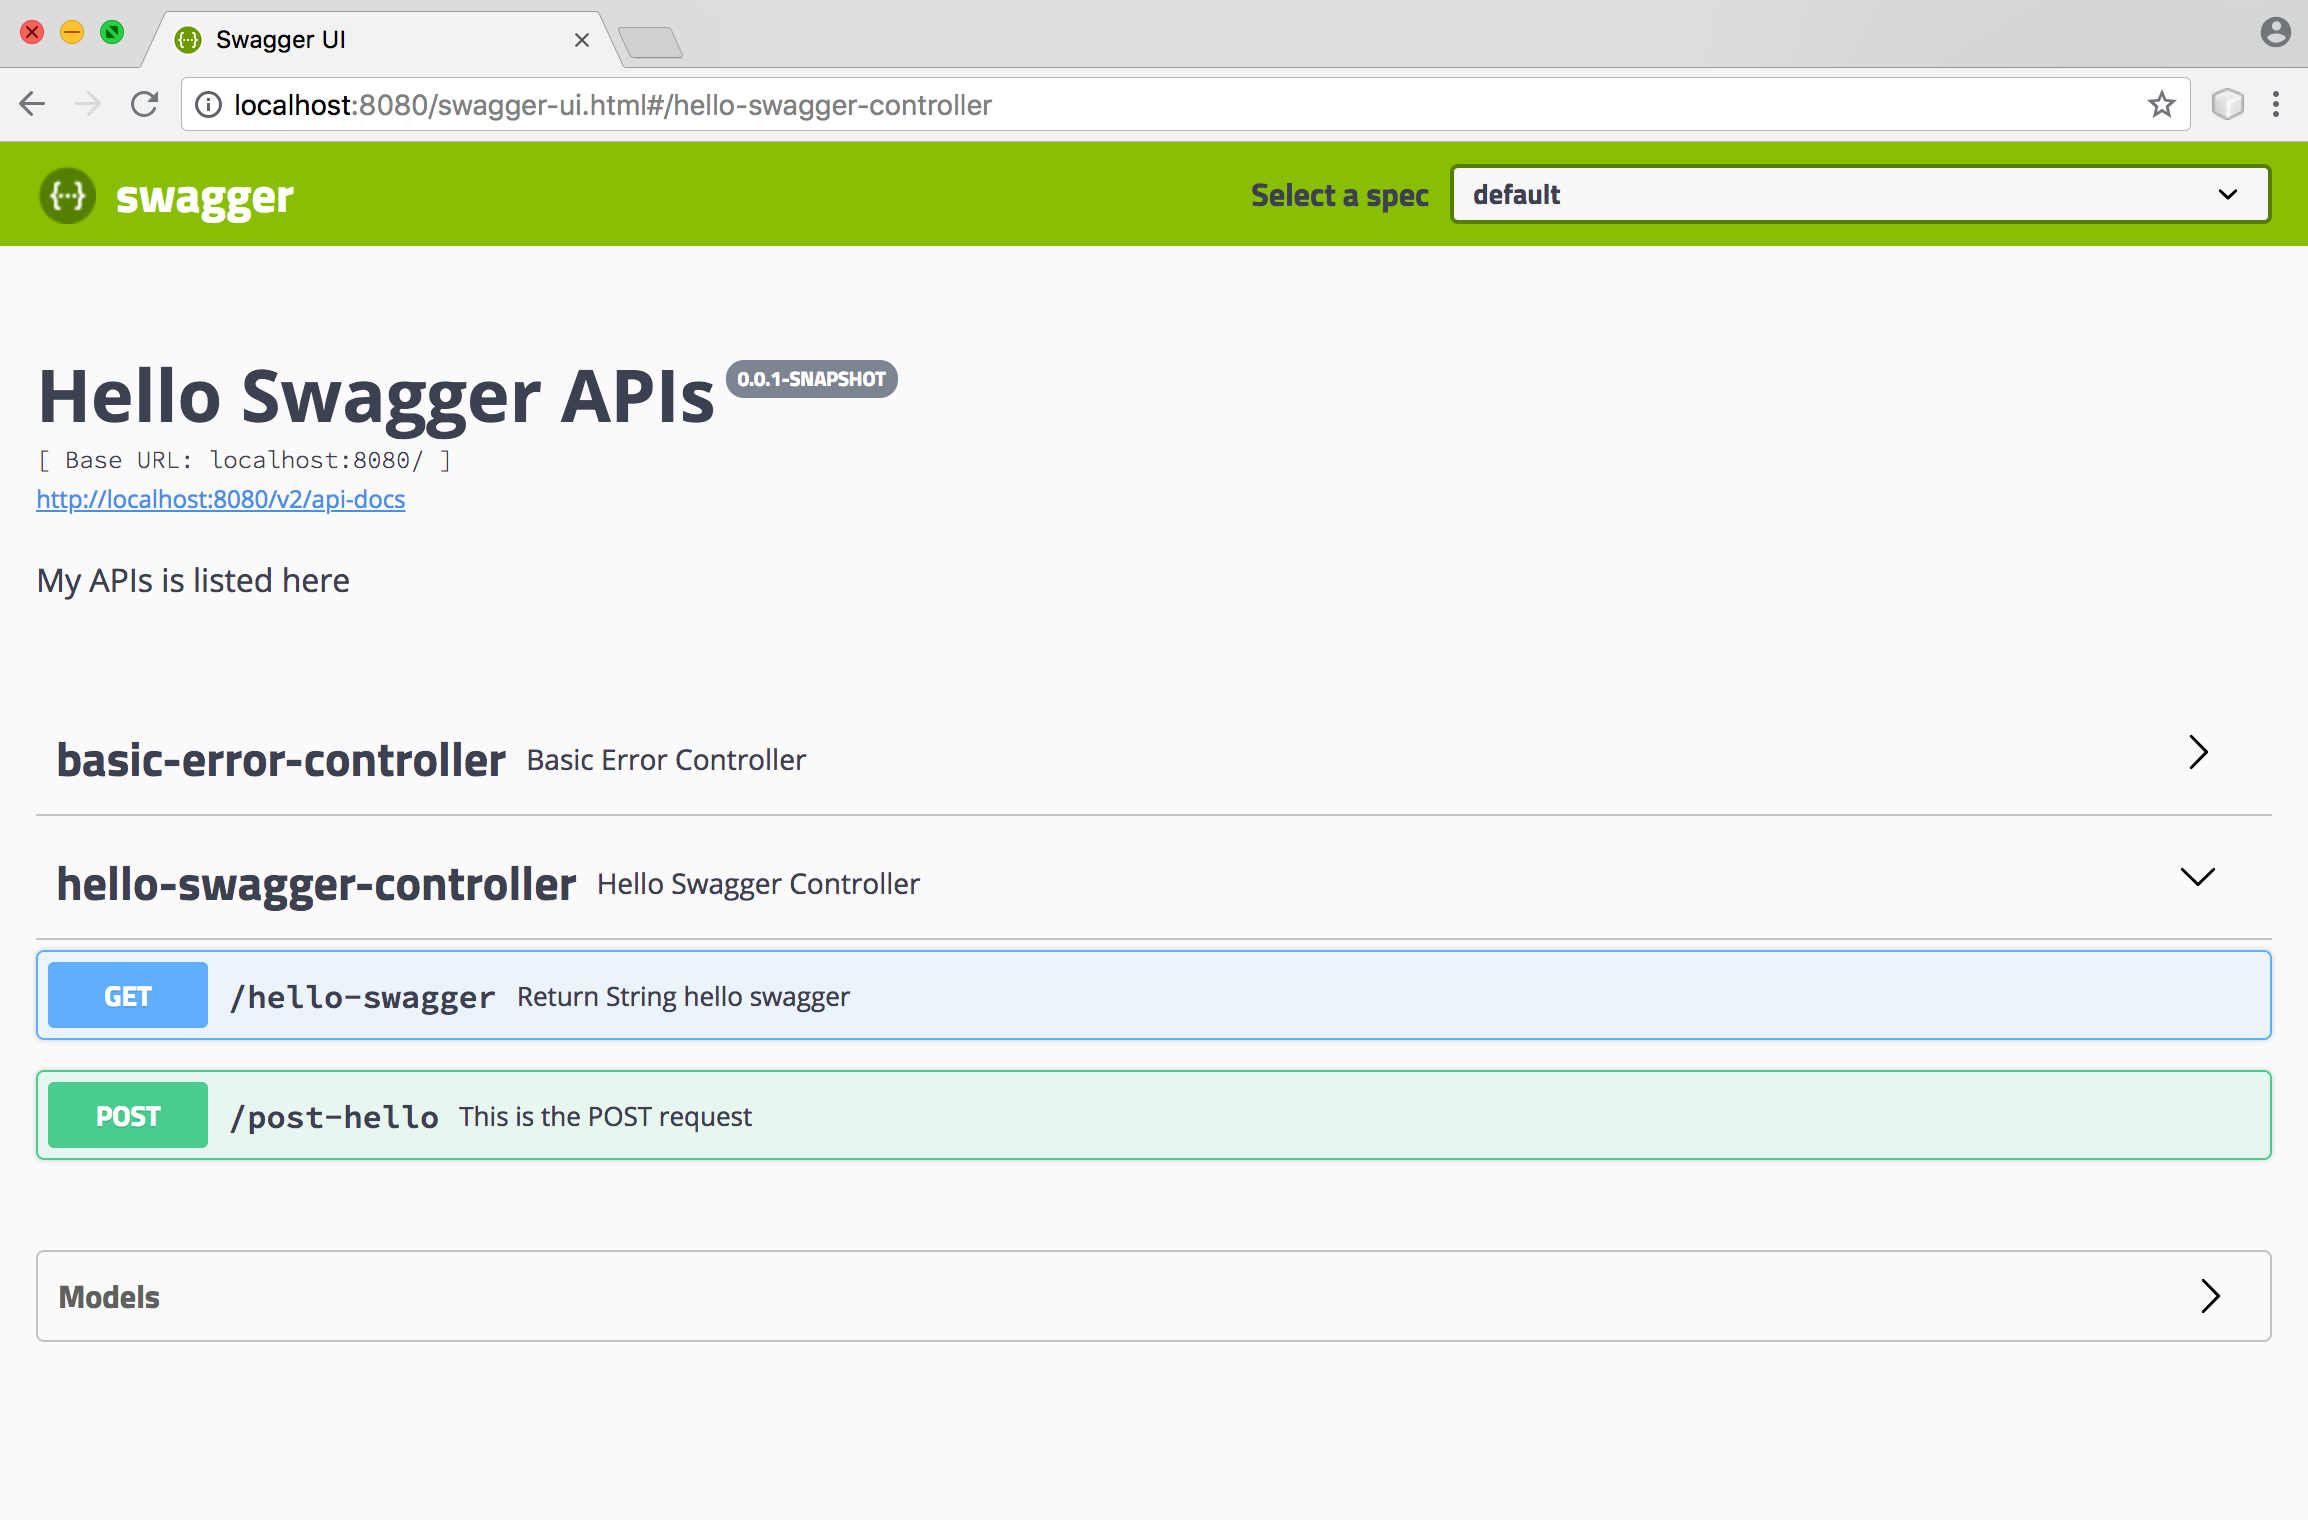Open the browser extension cube icon
This screenshot has height=1520, width=2308.
coord(2227,104)
